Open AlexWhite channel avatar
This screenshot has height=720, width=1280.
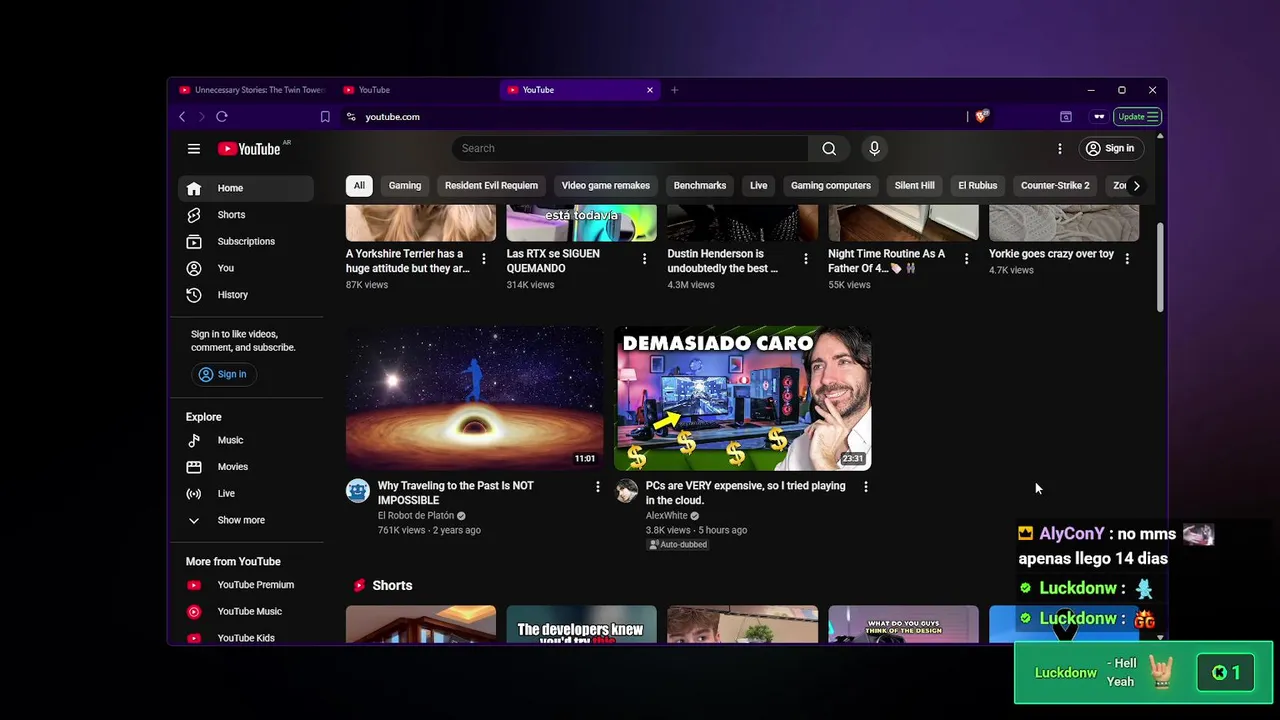(626, 491)
